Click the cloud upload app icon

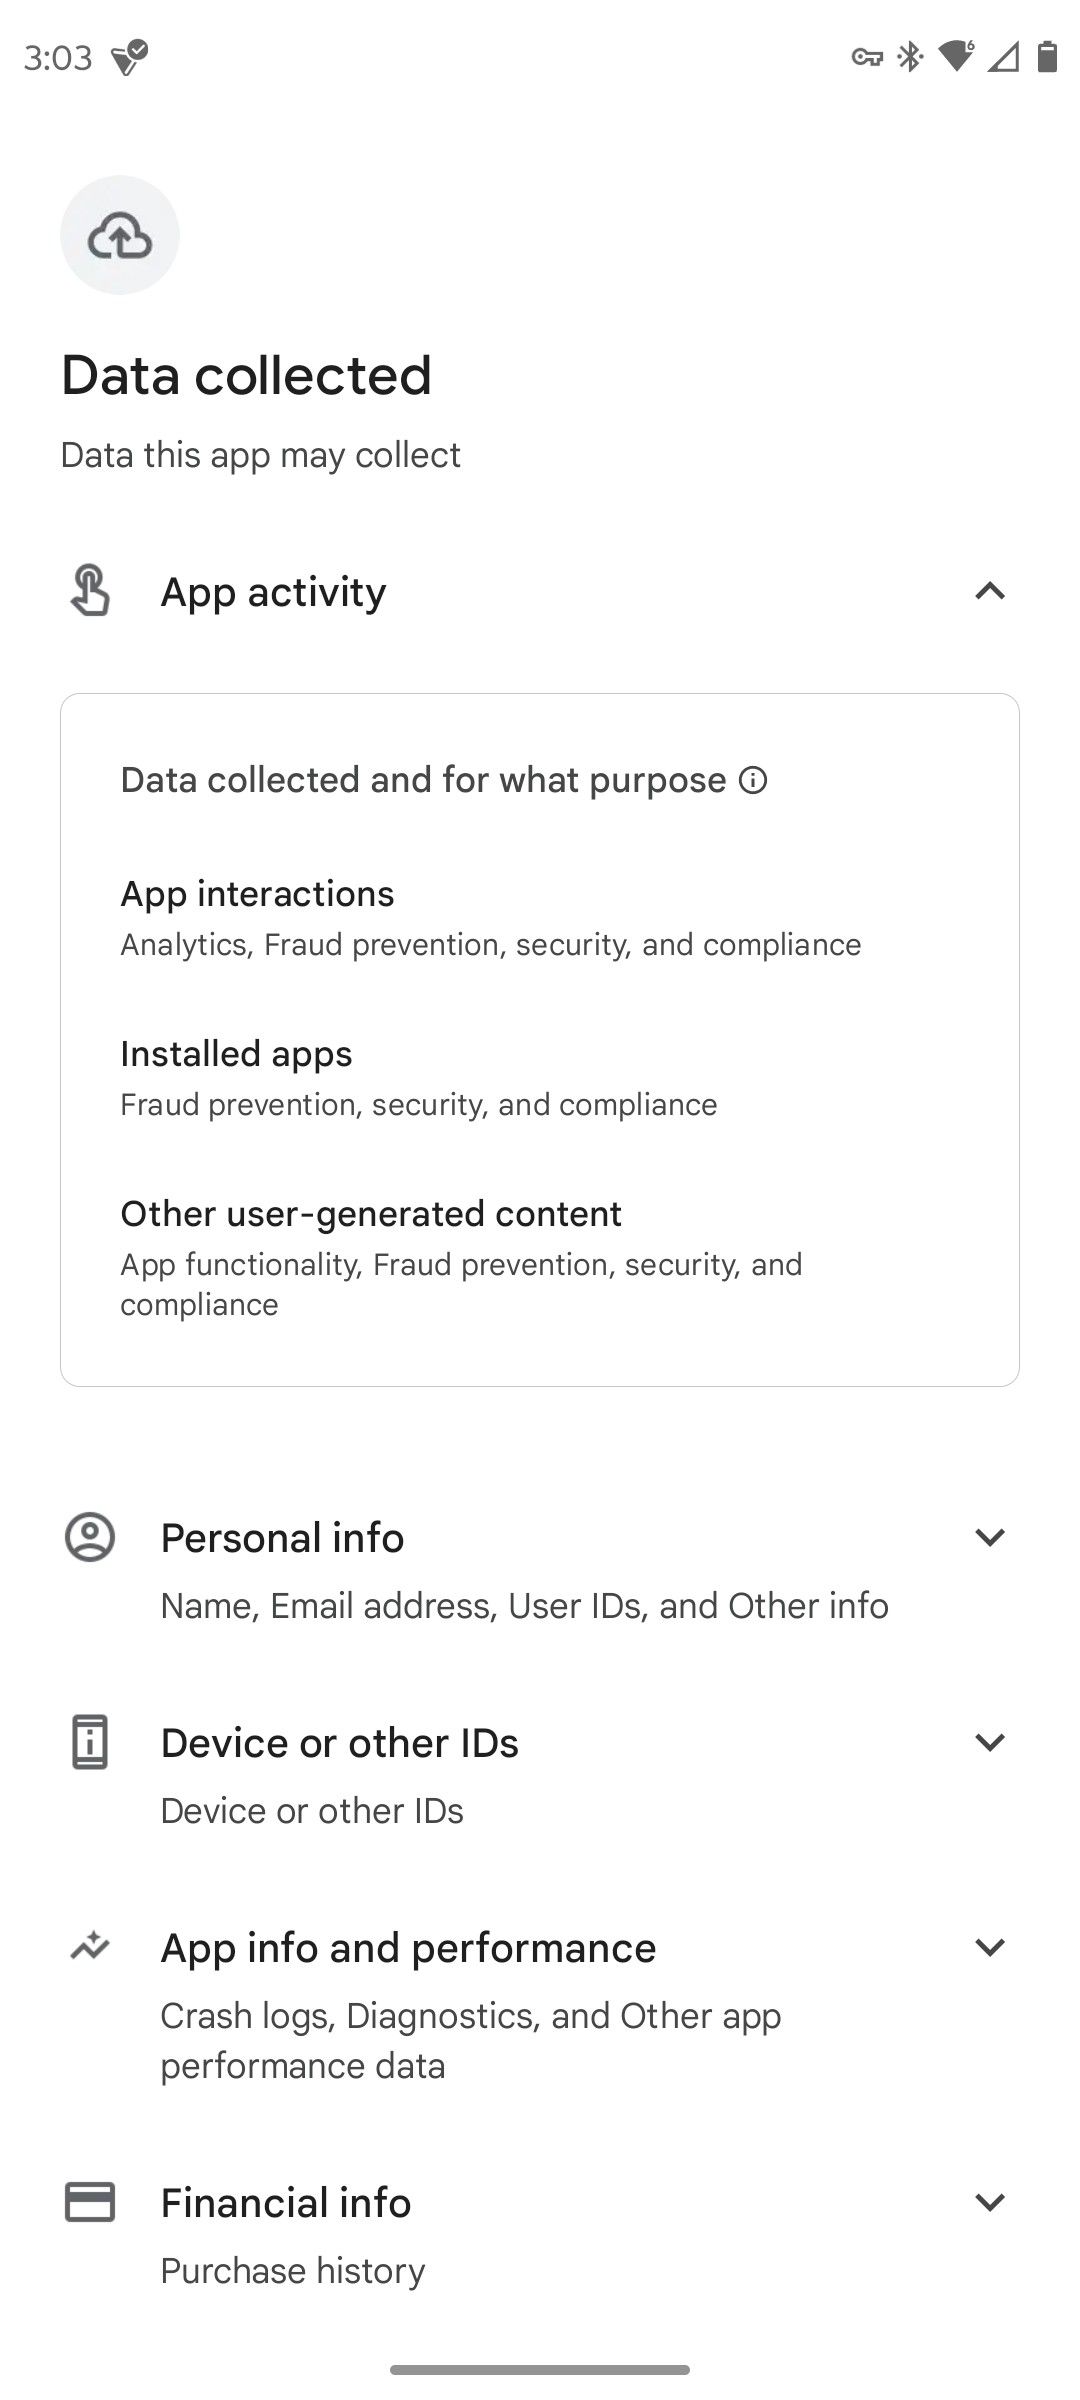pyautogui.click(x=119, y=234)
